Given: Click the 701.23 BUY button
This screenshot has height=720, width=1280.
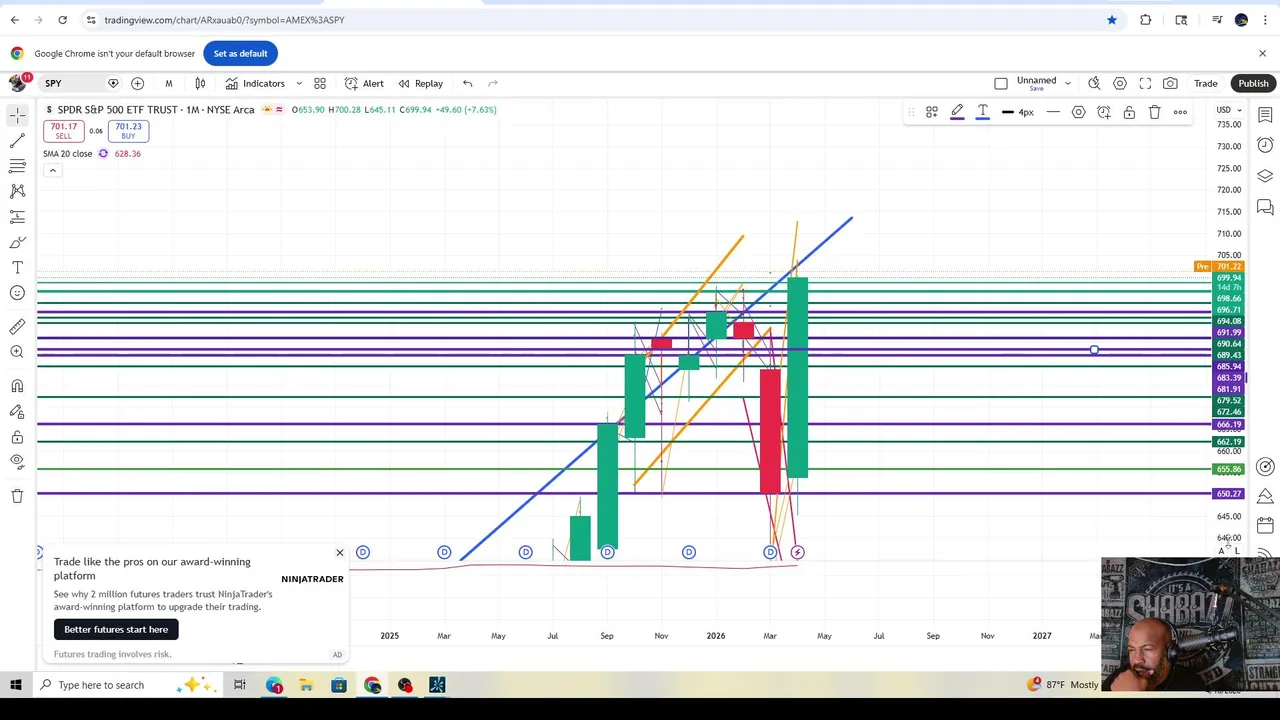Looking at the screenshot, I should click(128, 131).
